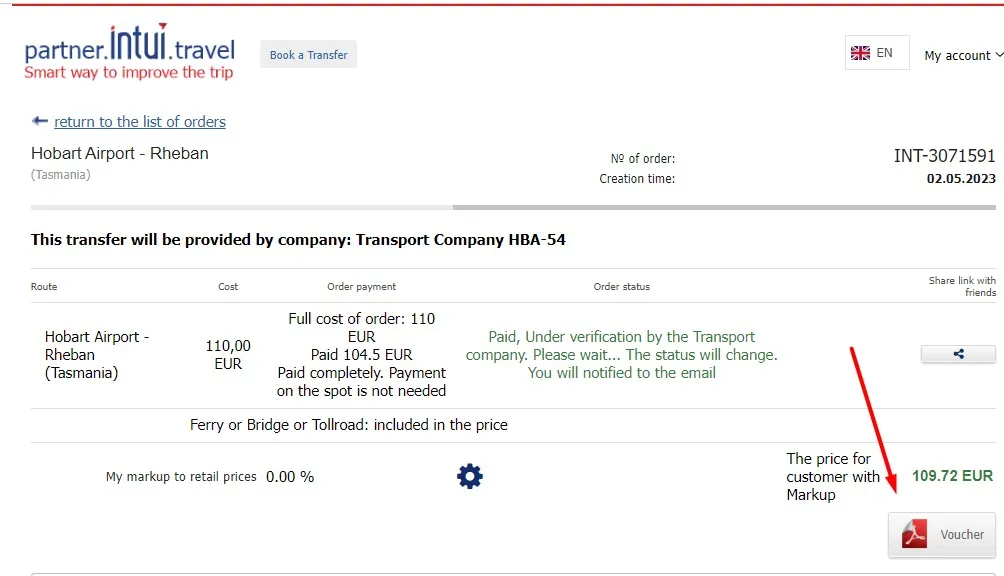Image resolution: width=1004 pixels, height=576 pixels.
Task: Open markup settings via the gear icon
Action: point(469,477)
